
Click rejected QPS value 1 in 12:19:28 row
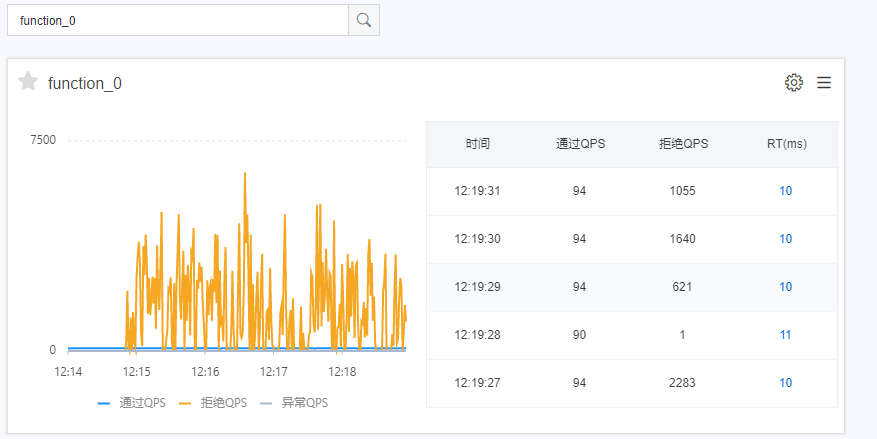pyautogui.click(x=682, y=335)
